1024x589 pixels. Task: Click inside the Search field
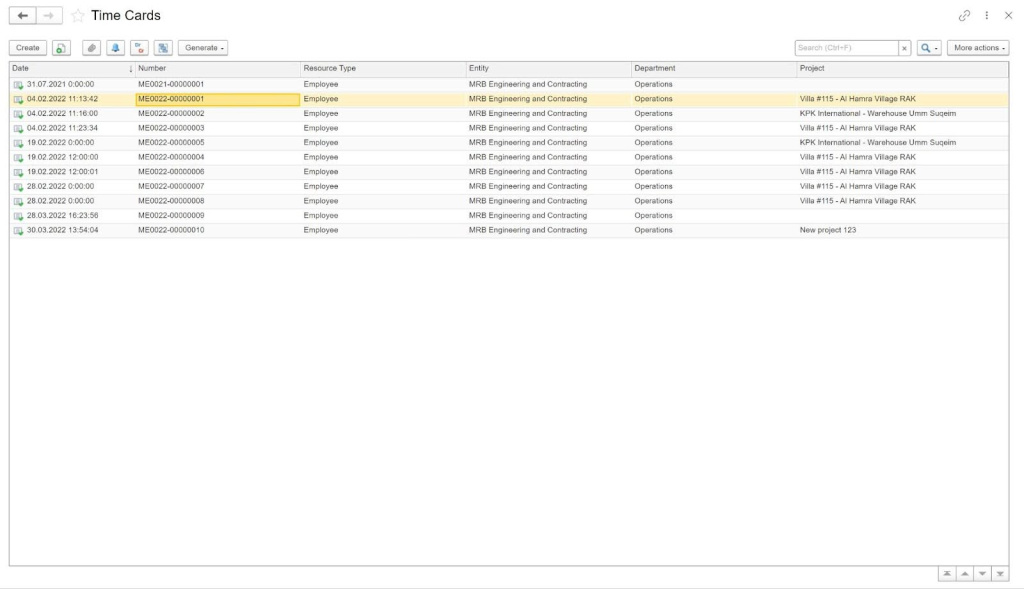(846, 48)
